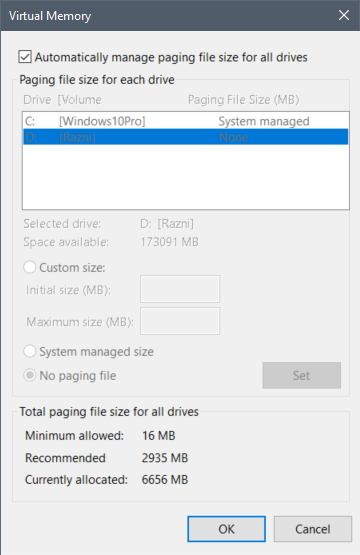Dismiss dialog with Cancel button

(313, 529)
